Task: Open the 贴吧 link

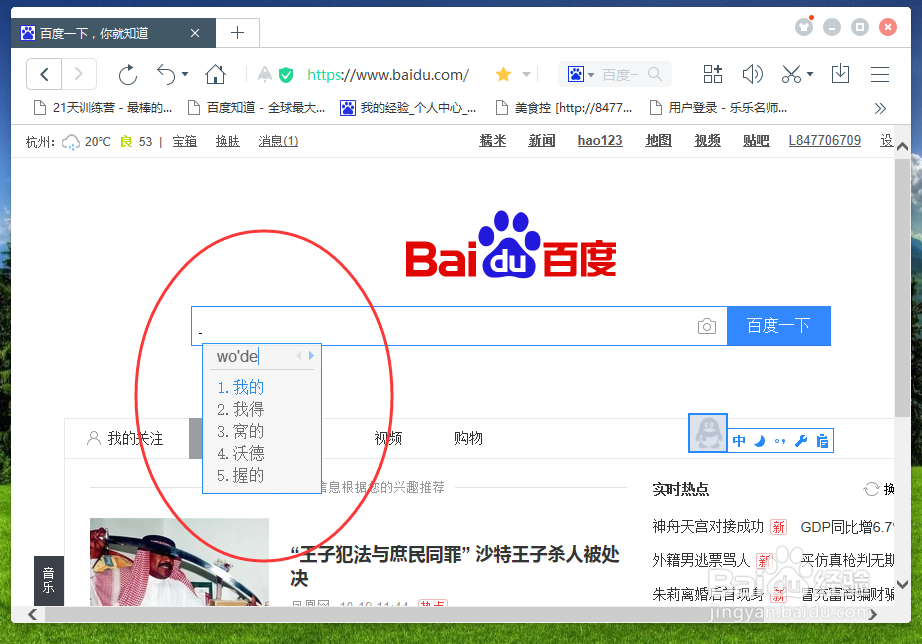Action: pos(756,141)
